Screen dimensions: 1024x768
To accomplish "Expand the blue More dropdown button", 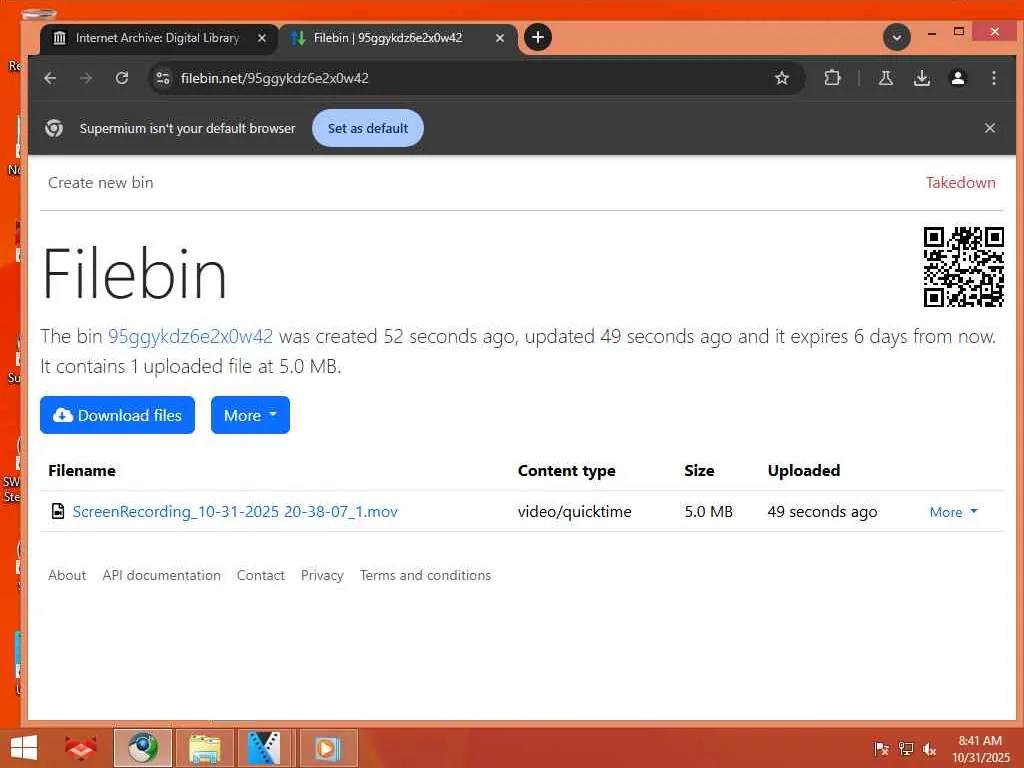I will (x=250, y=415).
